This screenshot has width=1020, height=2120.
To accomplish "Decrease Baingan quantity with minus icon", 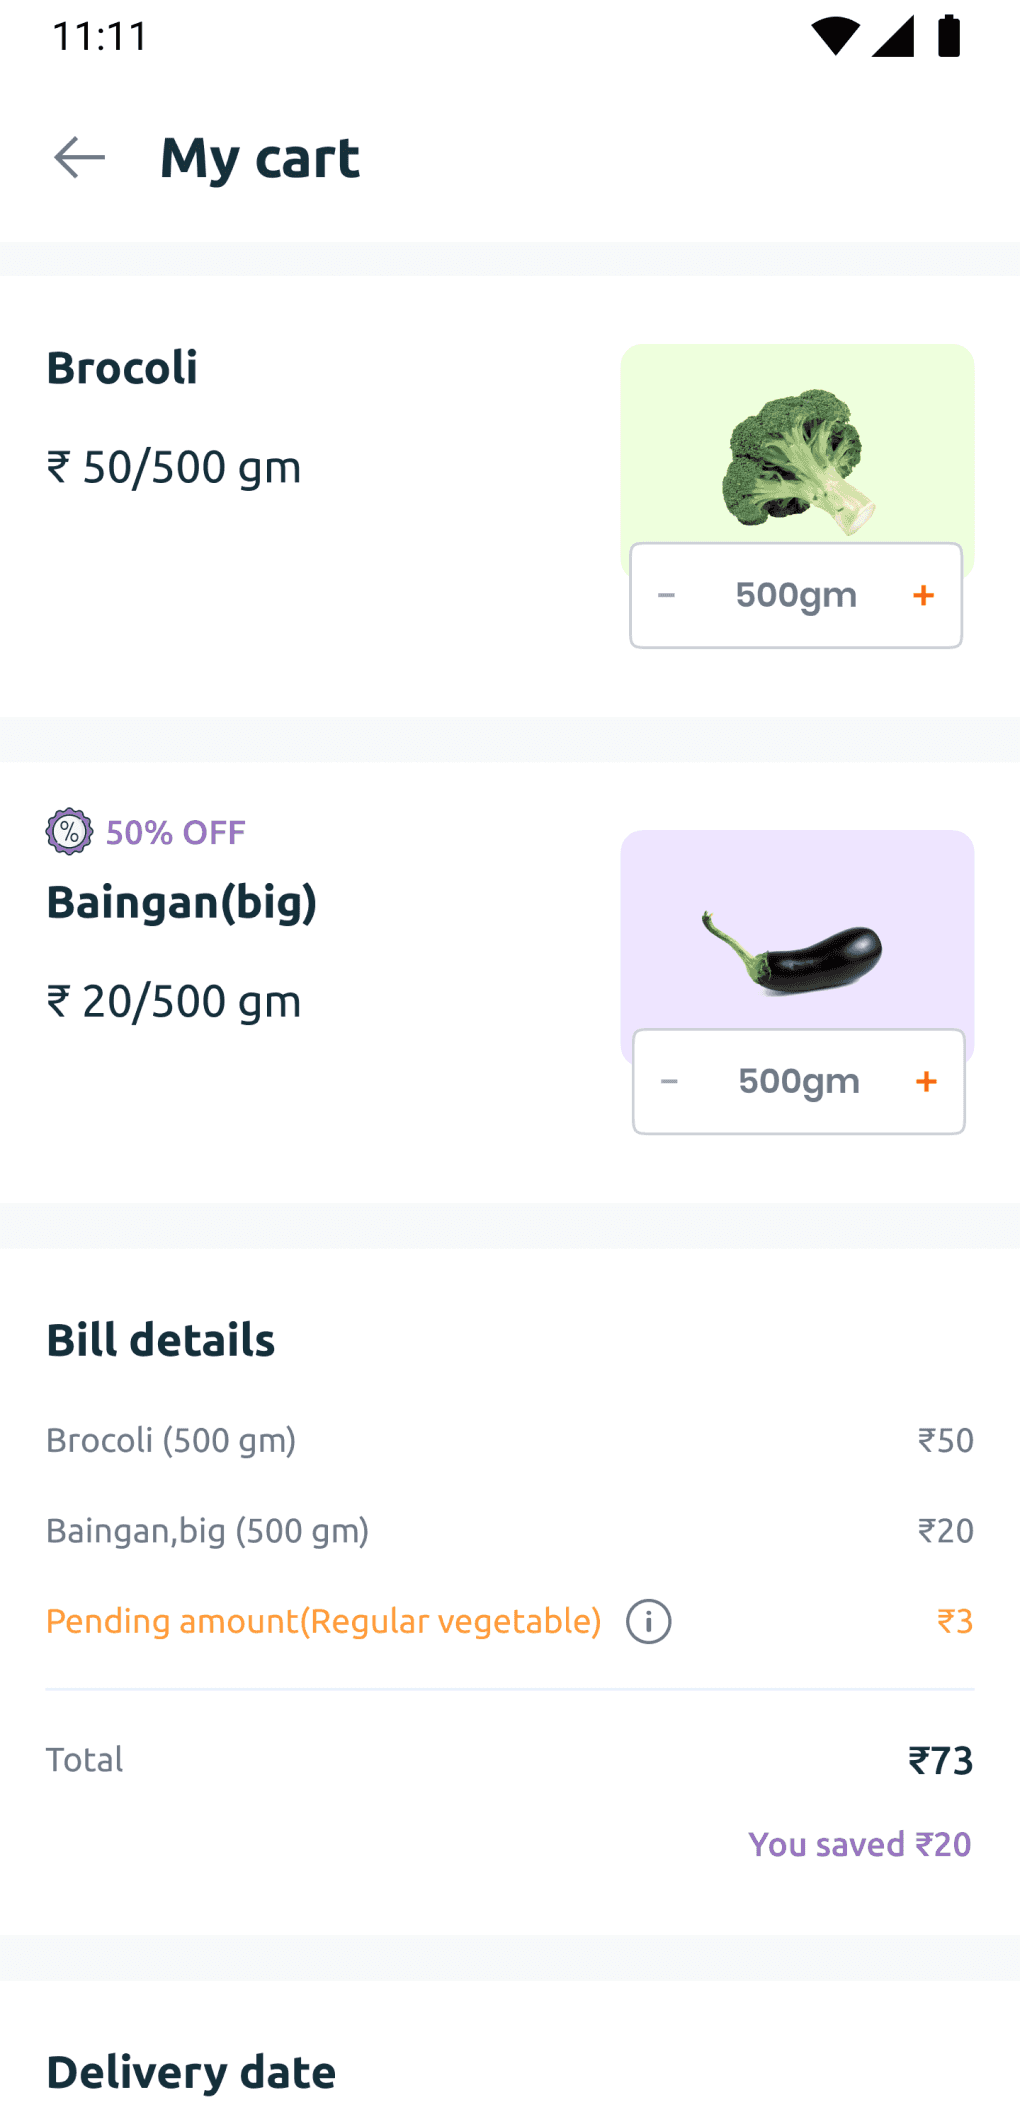I will tap(669, 1082).
